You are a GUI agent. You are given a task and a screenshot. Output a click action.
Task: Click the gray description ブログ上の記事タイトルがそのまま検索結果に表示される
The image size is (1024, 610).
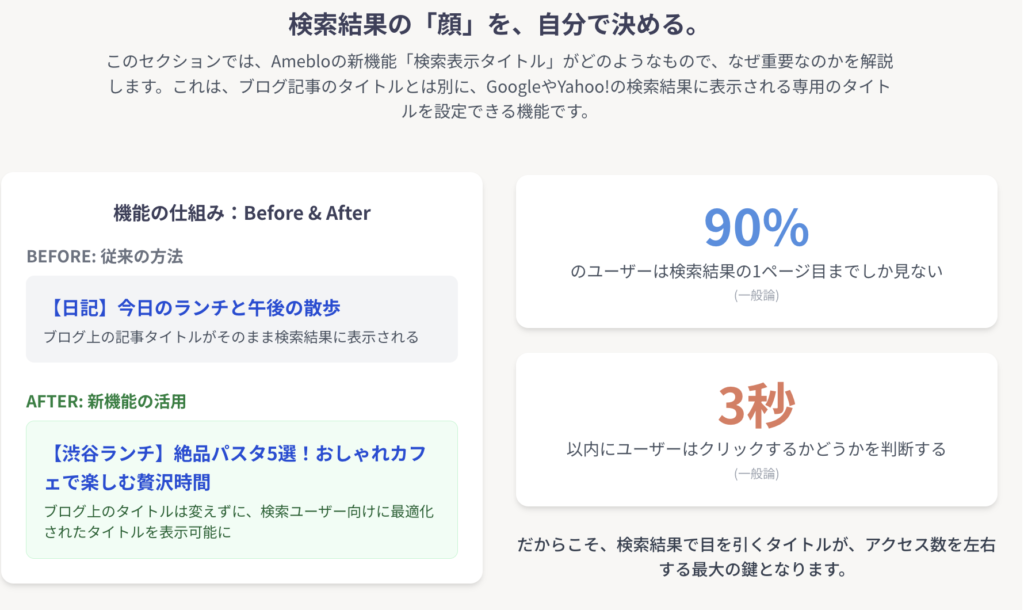click(x=231, y=337)
